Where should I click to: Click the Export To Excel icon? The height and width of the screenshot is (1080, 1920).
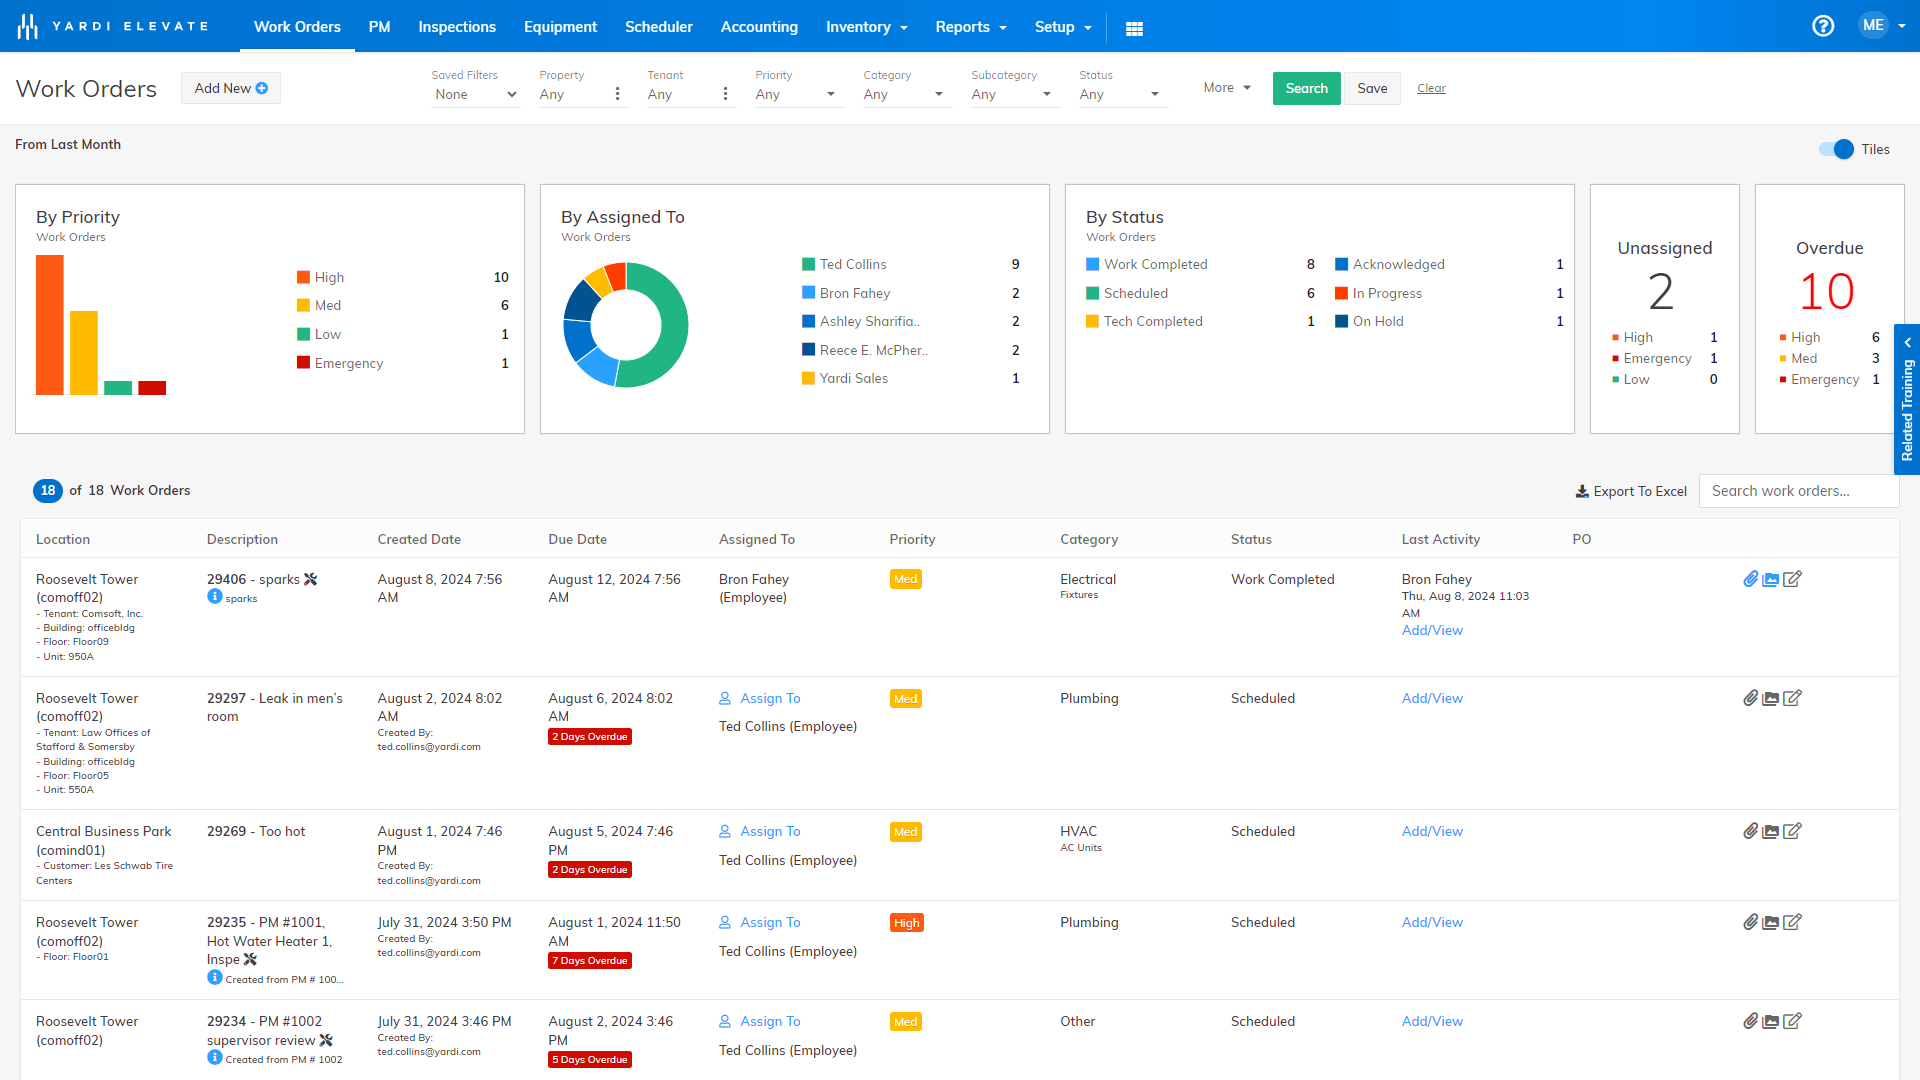[x=1582, y=491]
